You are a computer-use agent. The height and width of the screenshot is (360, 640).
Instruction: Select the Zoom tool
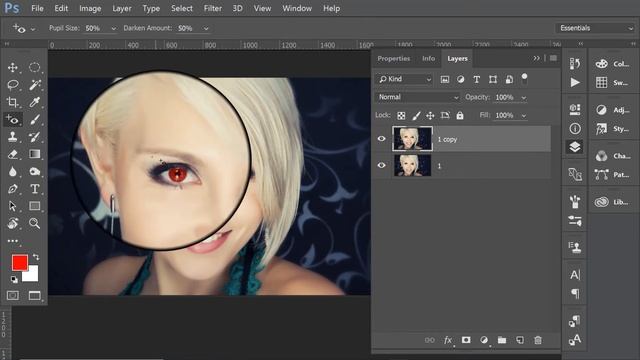point(35,223)
